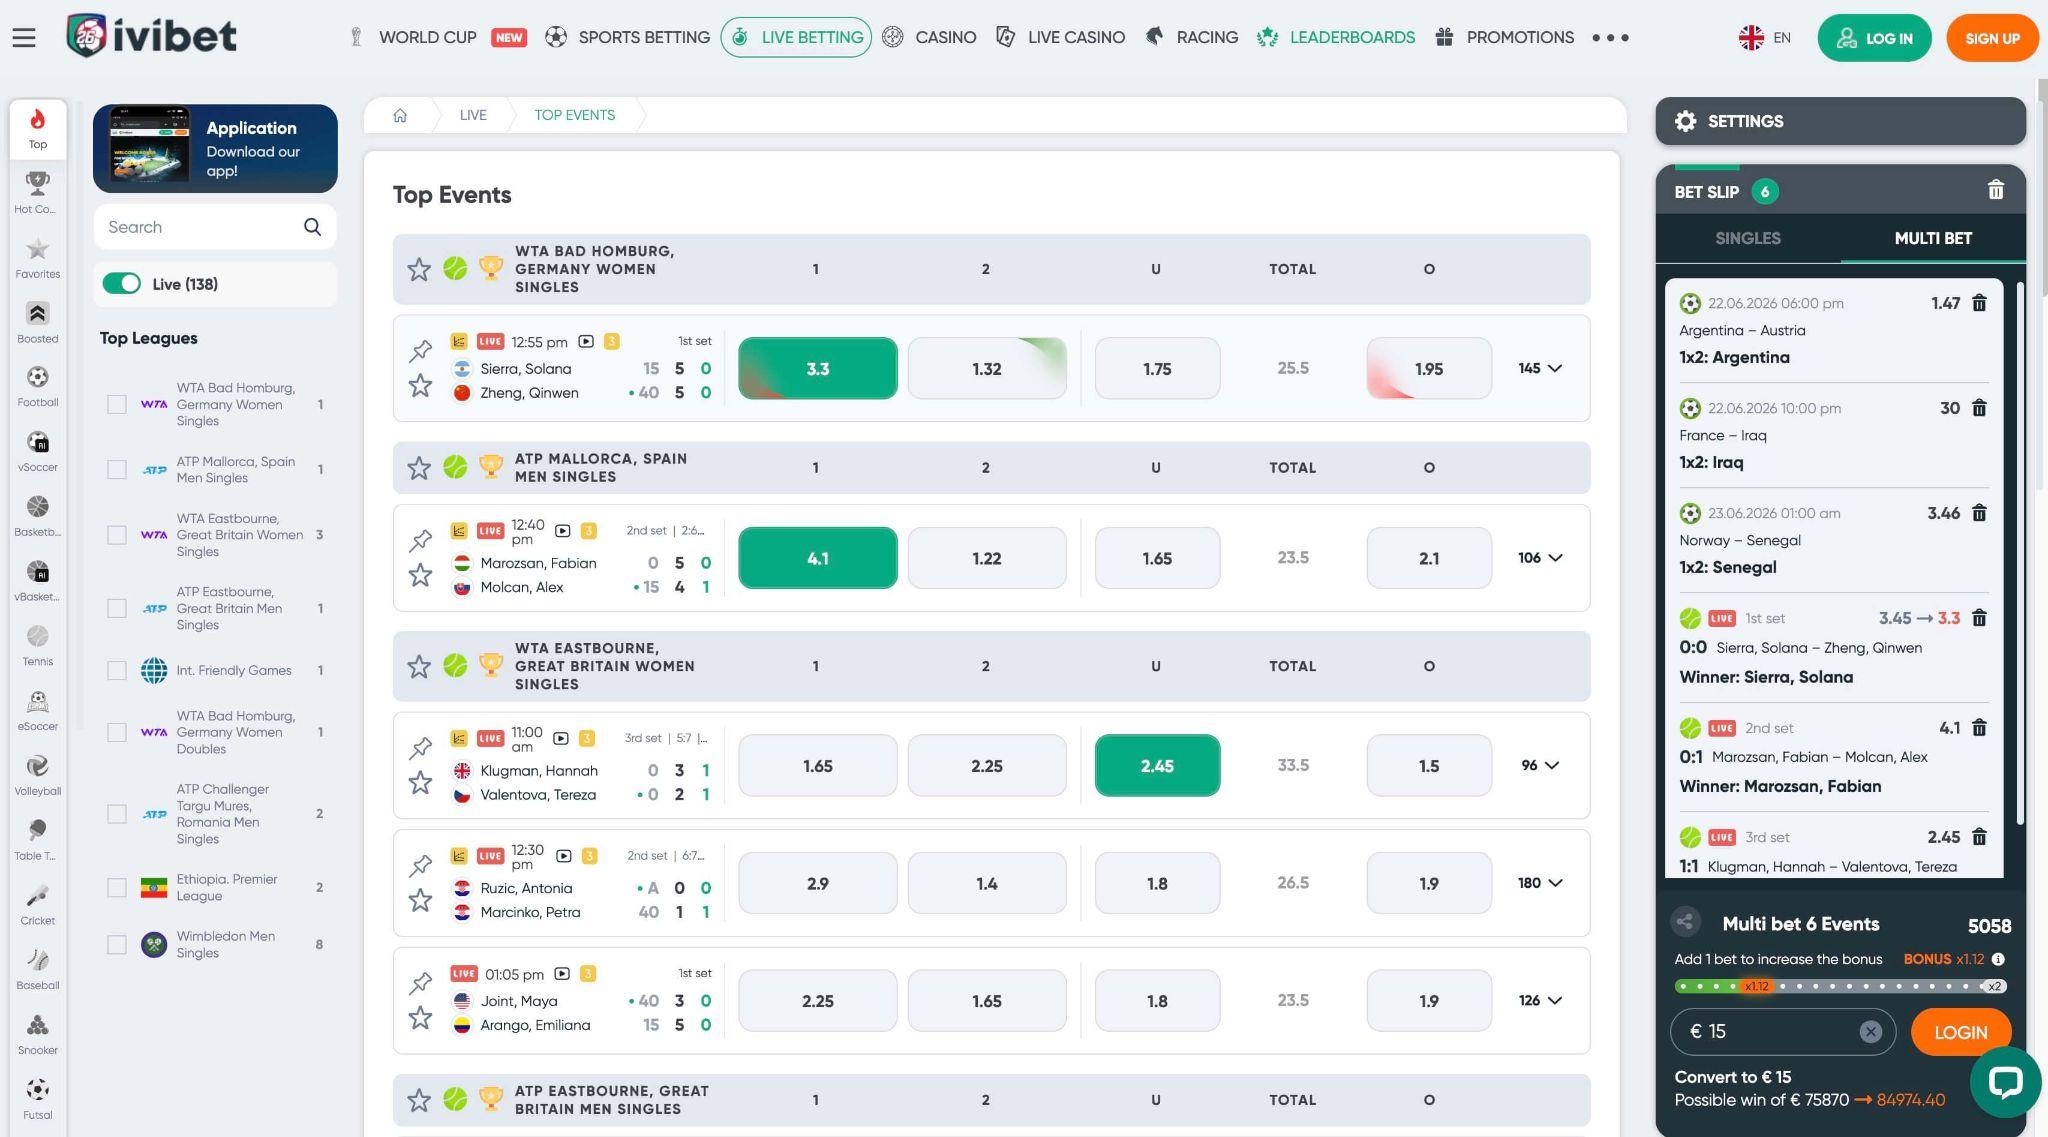Share the multi bet via share icon
Screen dimensions: 2048x1137
[x=1686, y=922]
